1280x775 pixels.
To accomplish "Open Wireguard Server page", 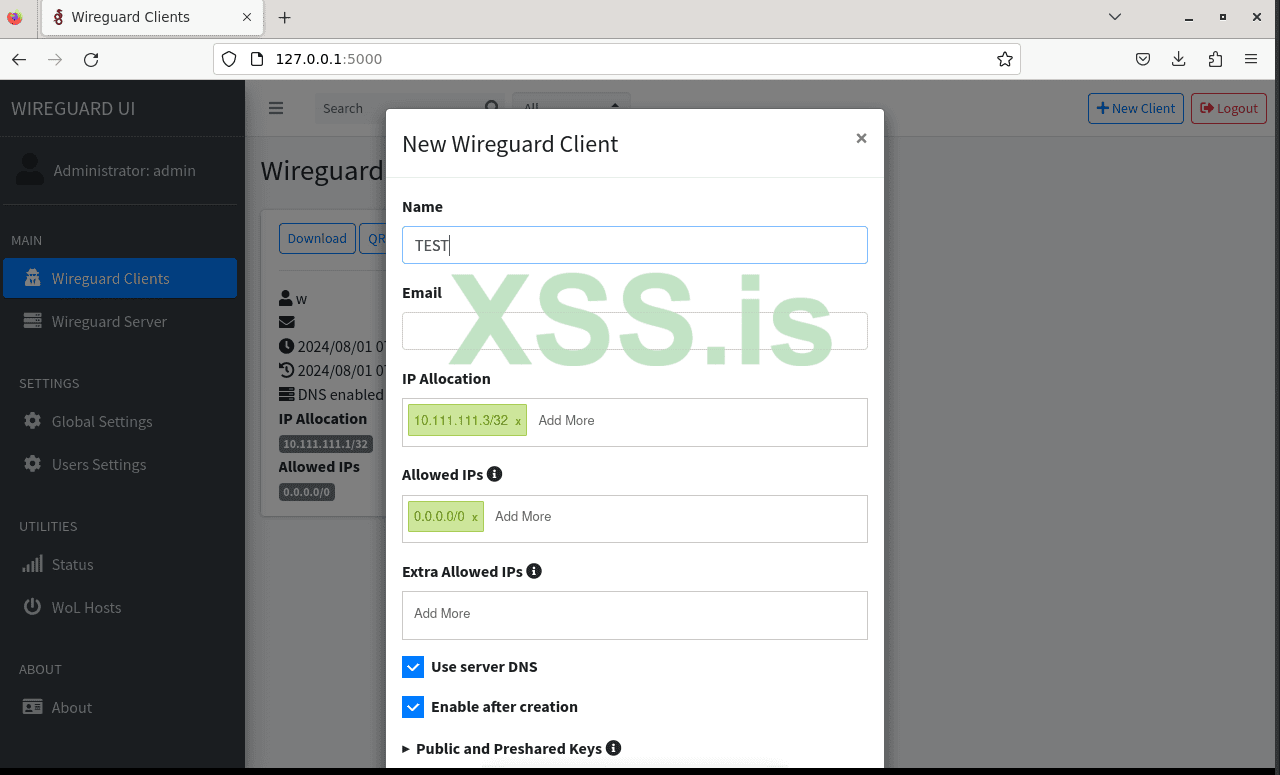I will (120, 321).
